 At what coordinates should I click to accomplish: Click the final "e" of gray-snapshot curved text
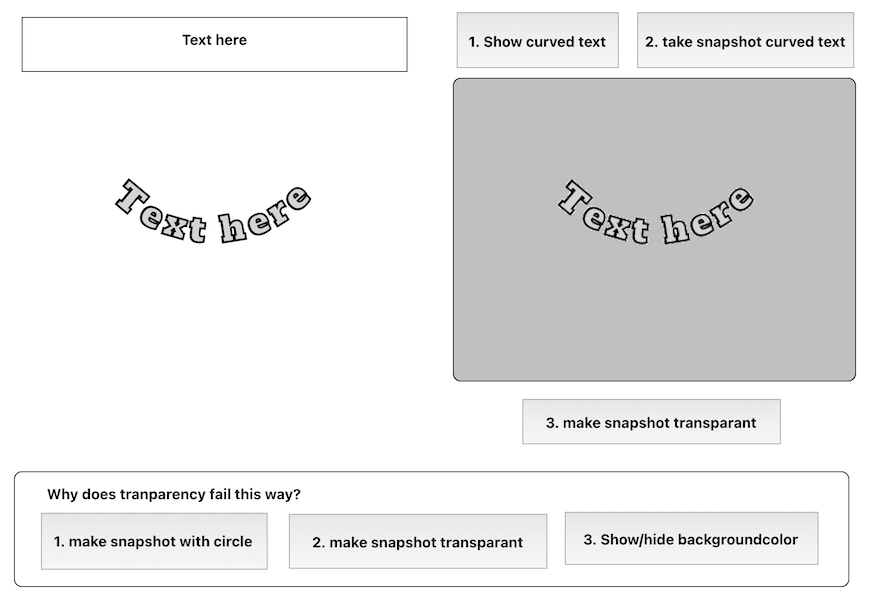[739, 198]
